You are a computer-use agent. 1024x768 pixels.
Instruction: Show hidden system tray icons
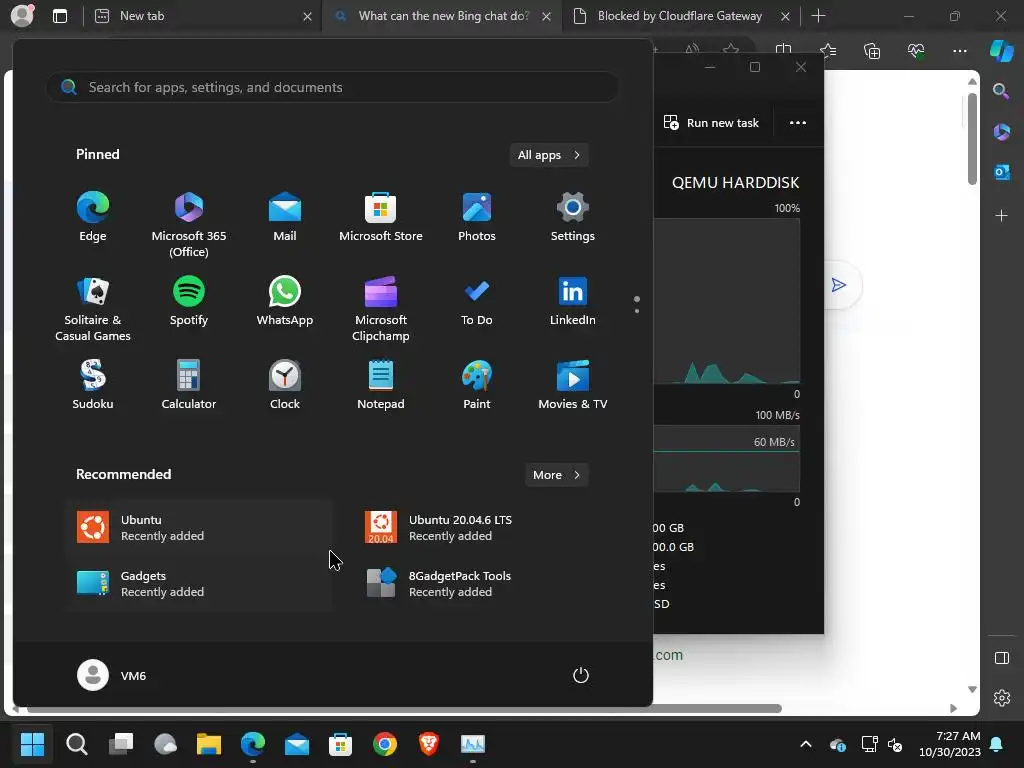tap(806, 744)
